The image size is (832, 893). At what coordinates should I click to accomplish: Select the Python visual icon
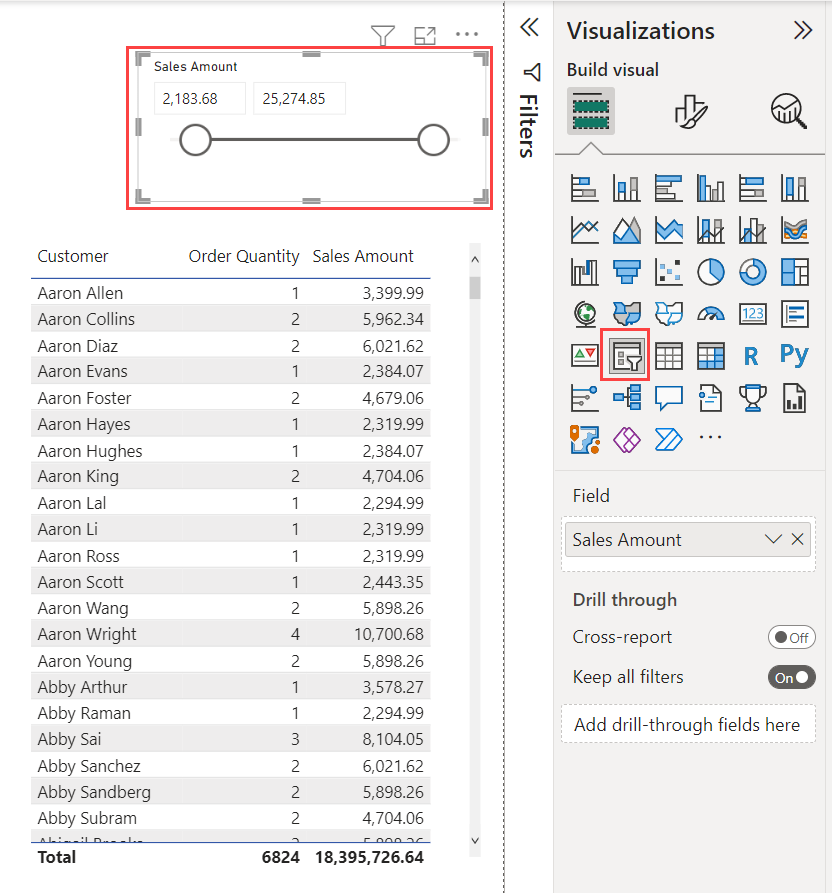pos(793,355)
